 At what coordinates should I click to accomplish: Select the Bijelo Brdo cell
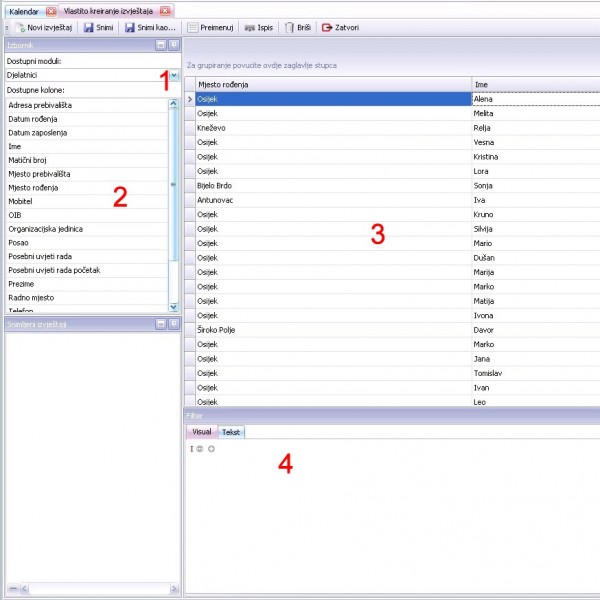[x=333, y=186]
